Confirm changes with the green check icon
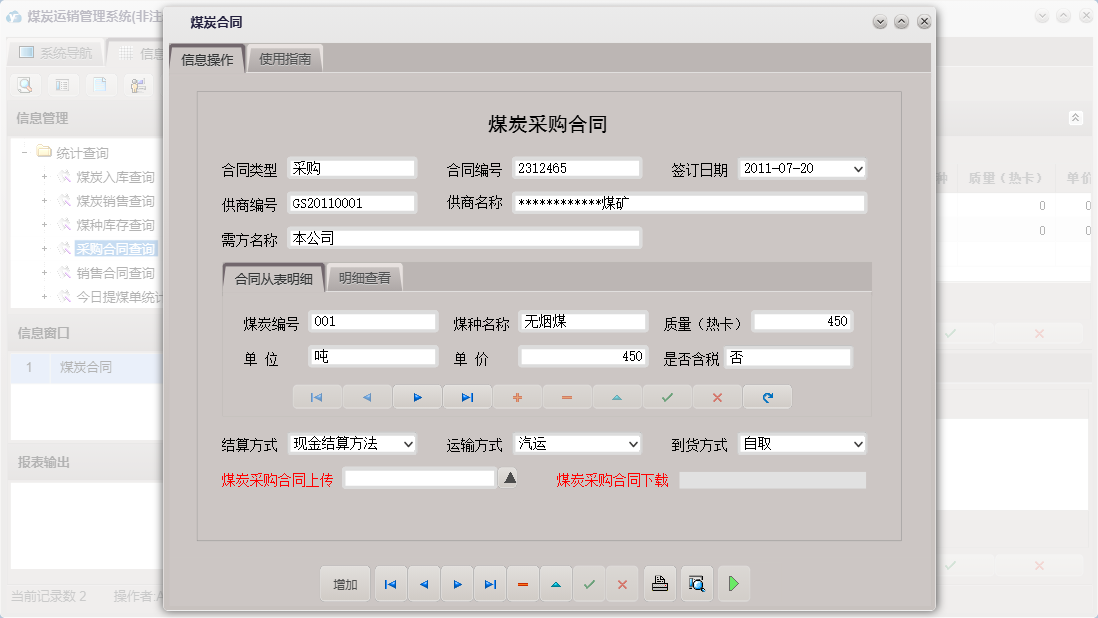This screenshot has height=618, width=1098. (667, 397)
